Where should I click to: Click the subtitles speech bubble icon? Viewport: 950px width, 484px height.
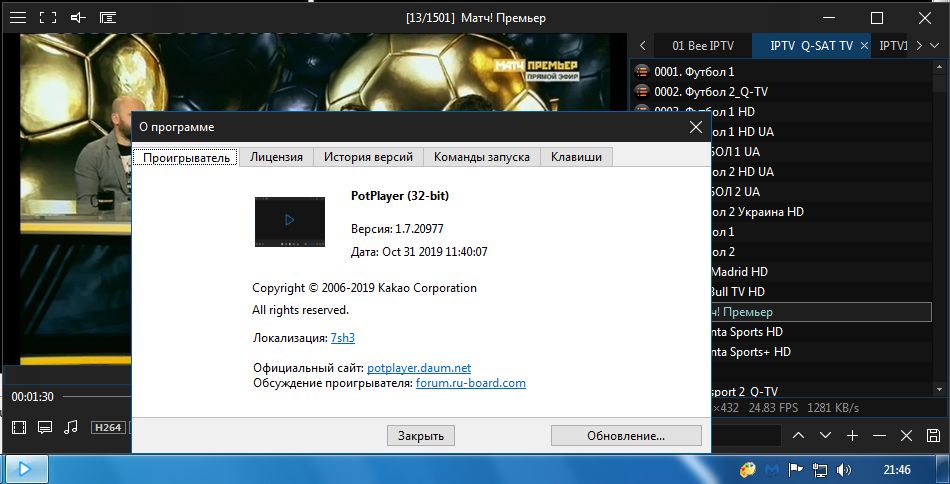coord(44,427)
